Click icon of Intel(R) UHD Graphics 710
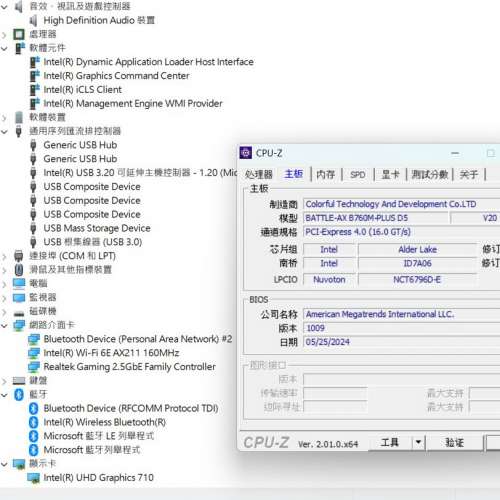This screenshot has height=500, width=500. 34,478
